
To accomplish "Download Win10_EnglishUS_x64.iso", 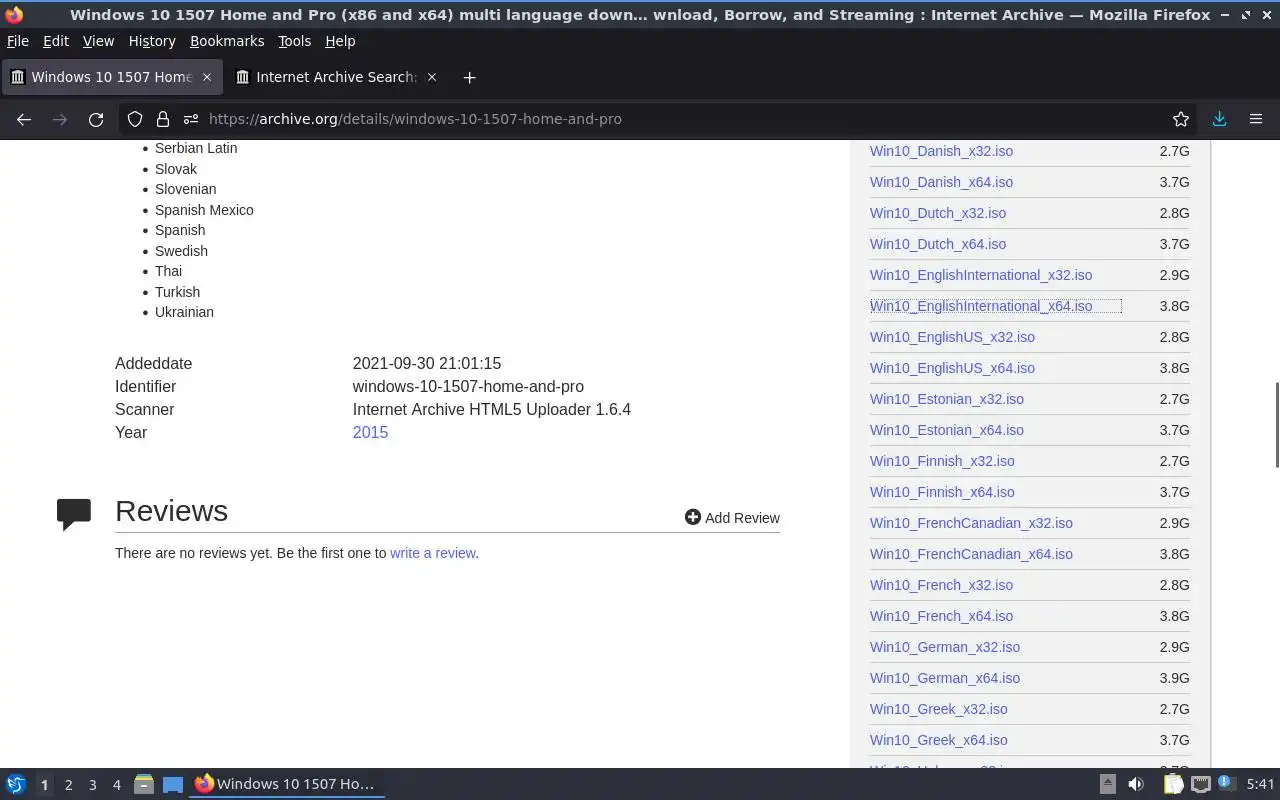I will (952, 368).
